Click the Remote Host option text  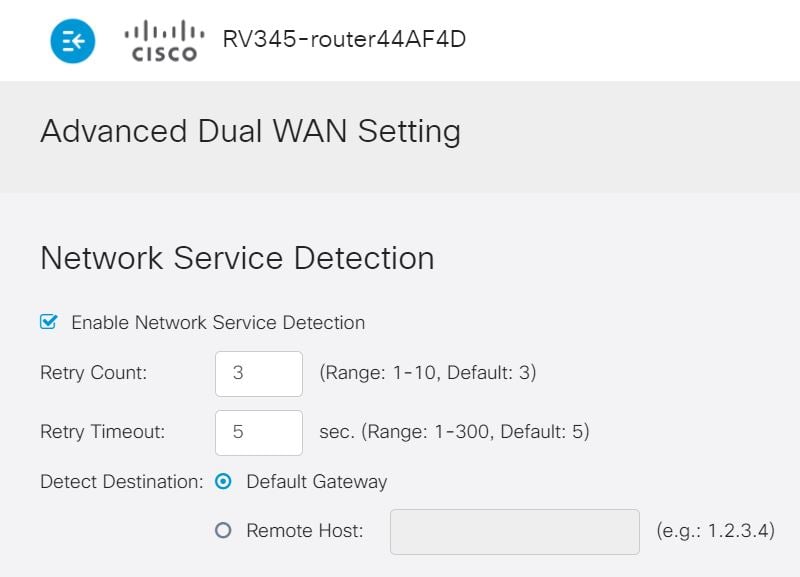click(304, 531)
